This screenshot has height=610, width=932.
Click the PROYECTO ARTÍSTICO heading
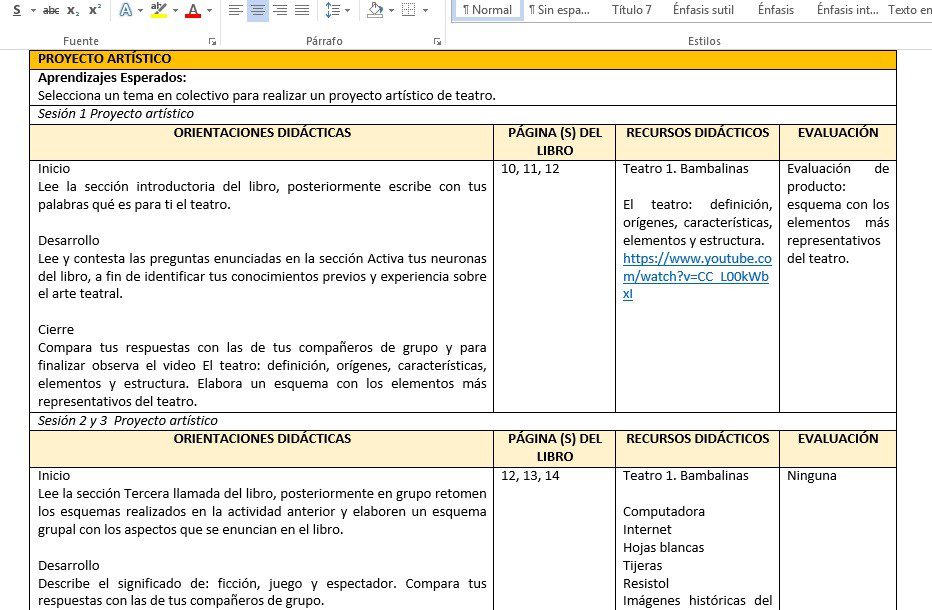pyautogui.click(x=105, y=59)
